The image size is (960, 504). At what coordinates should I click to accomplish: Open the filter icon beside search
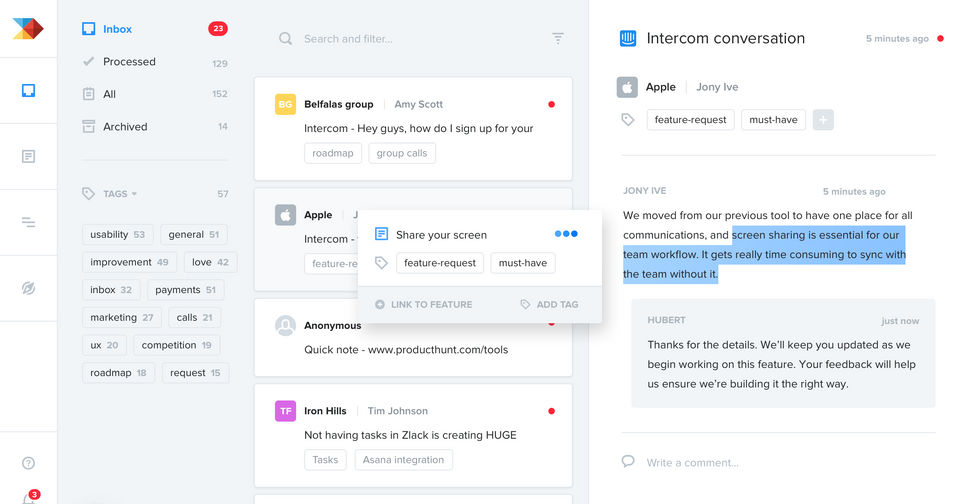click(558, 38)
